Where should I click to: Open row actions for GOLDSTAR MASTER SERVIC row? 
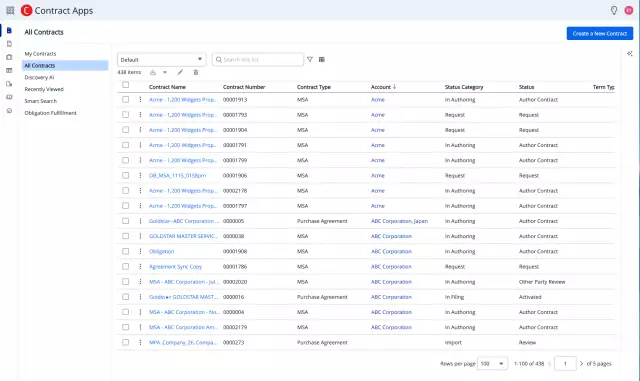(140, 236)
